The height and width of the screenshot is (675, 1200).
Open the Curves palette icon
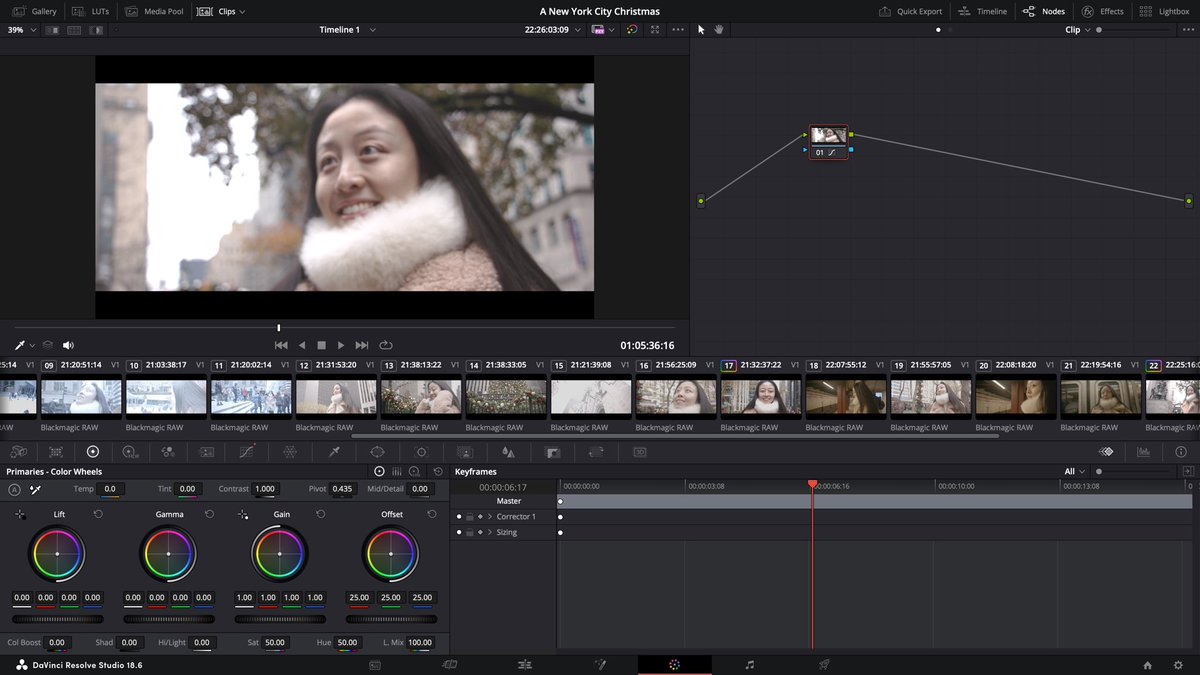[x=246, y=452]
